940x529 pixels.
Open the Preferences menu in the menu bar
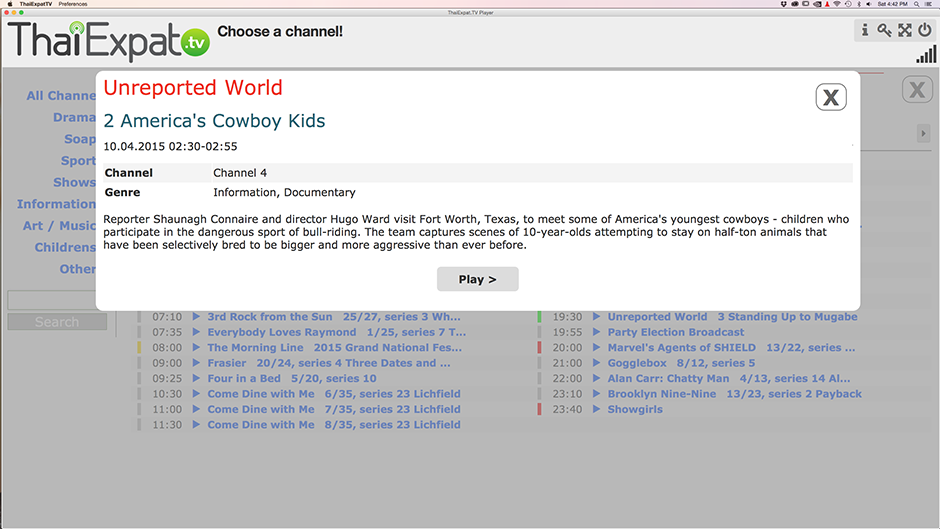tap(73, 4)
